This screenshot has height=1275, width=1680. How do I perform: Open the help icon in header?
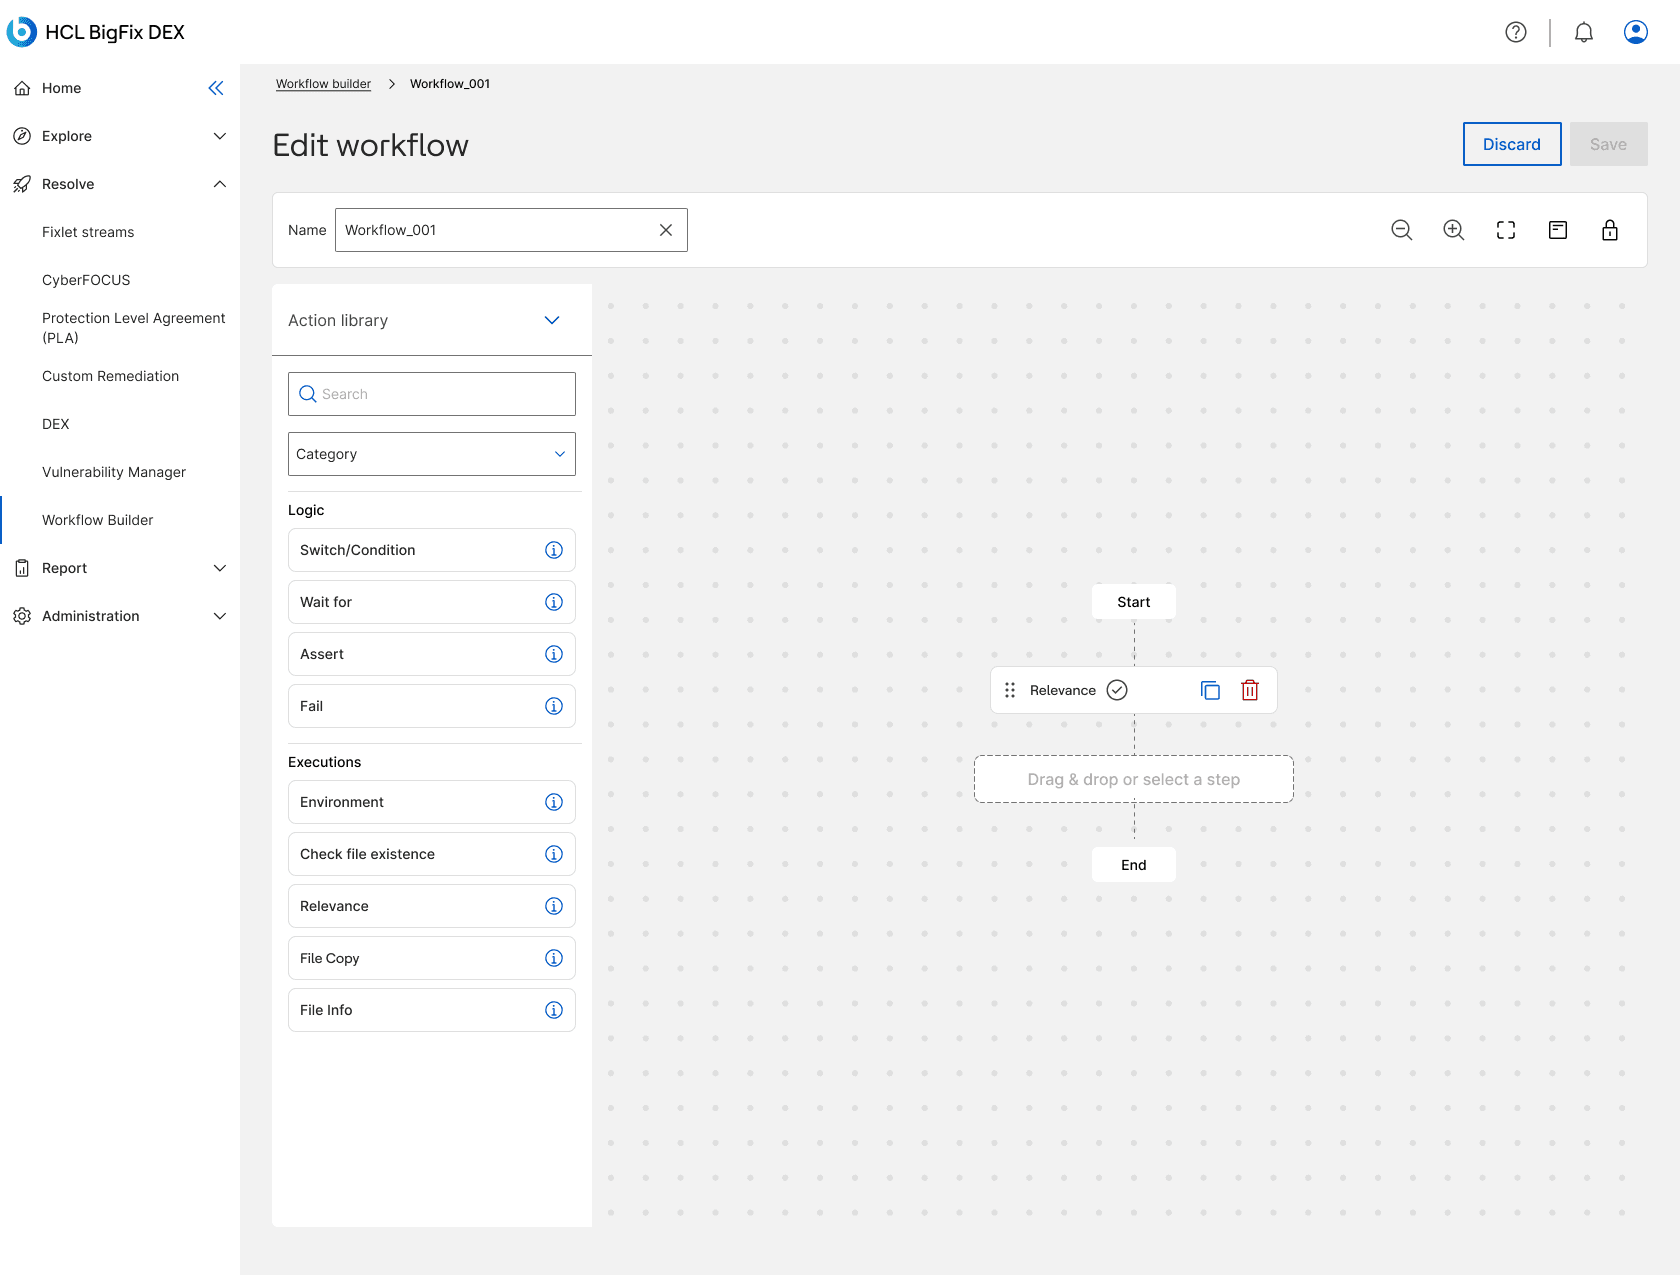(1516, 32)
